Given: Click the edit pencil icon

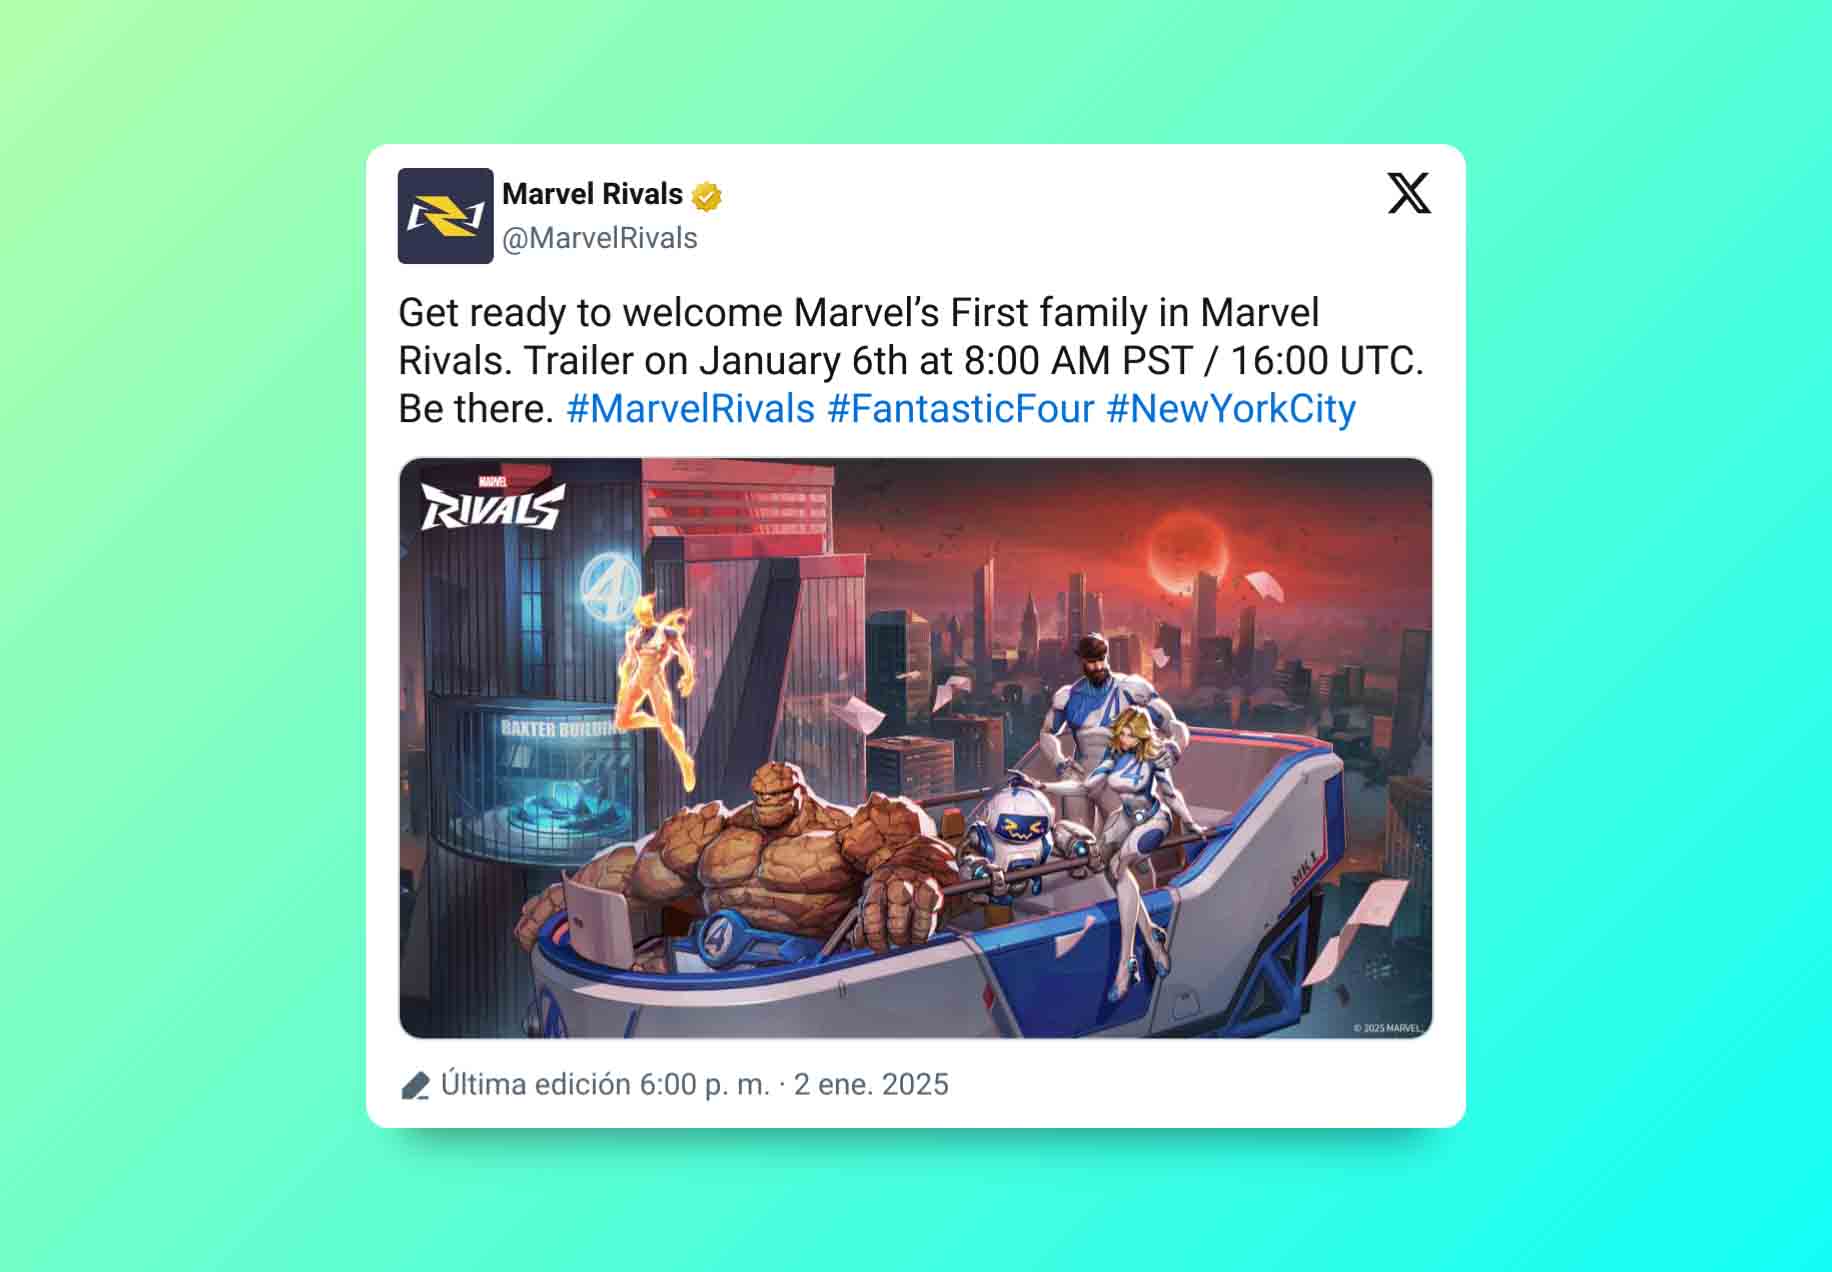Looking at the screenshot, I should (415, 1085).
